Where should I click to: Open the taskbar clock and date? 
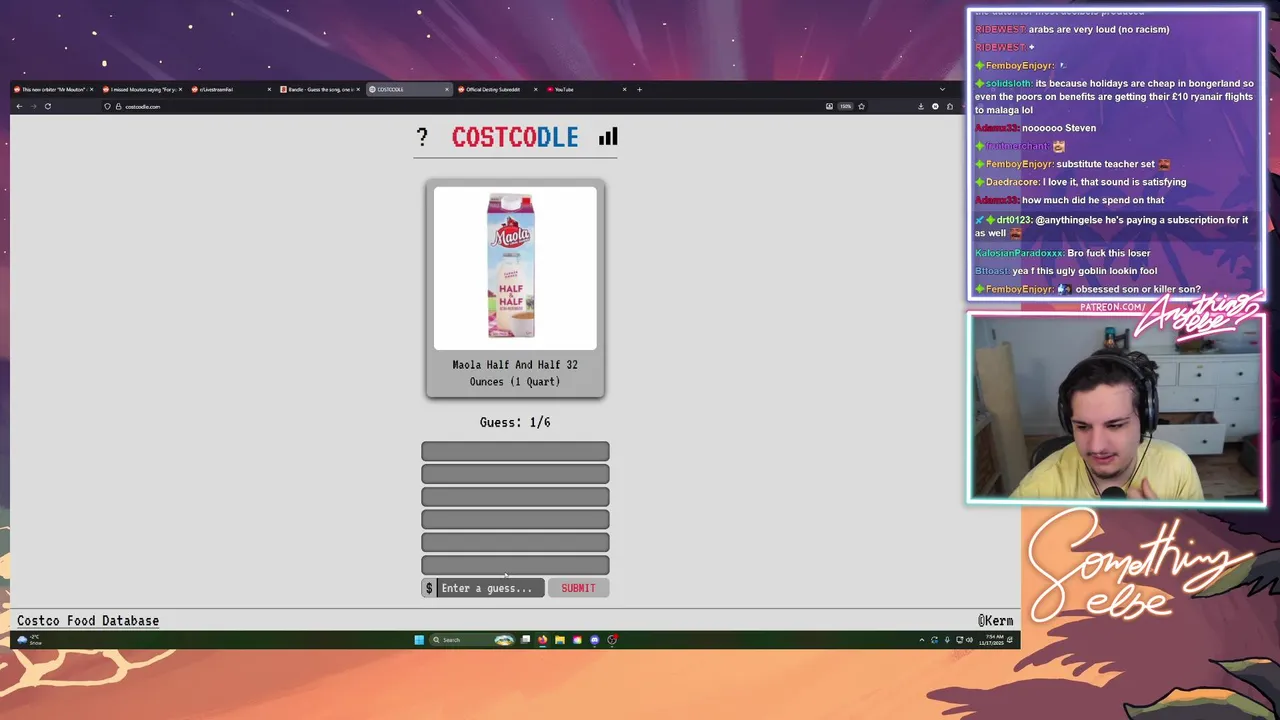click(x=991, y=640)
